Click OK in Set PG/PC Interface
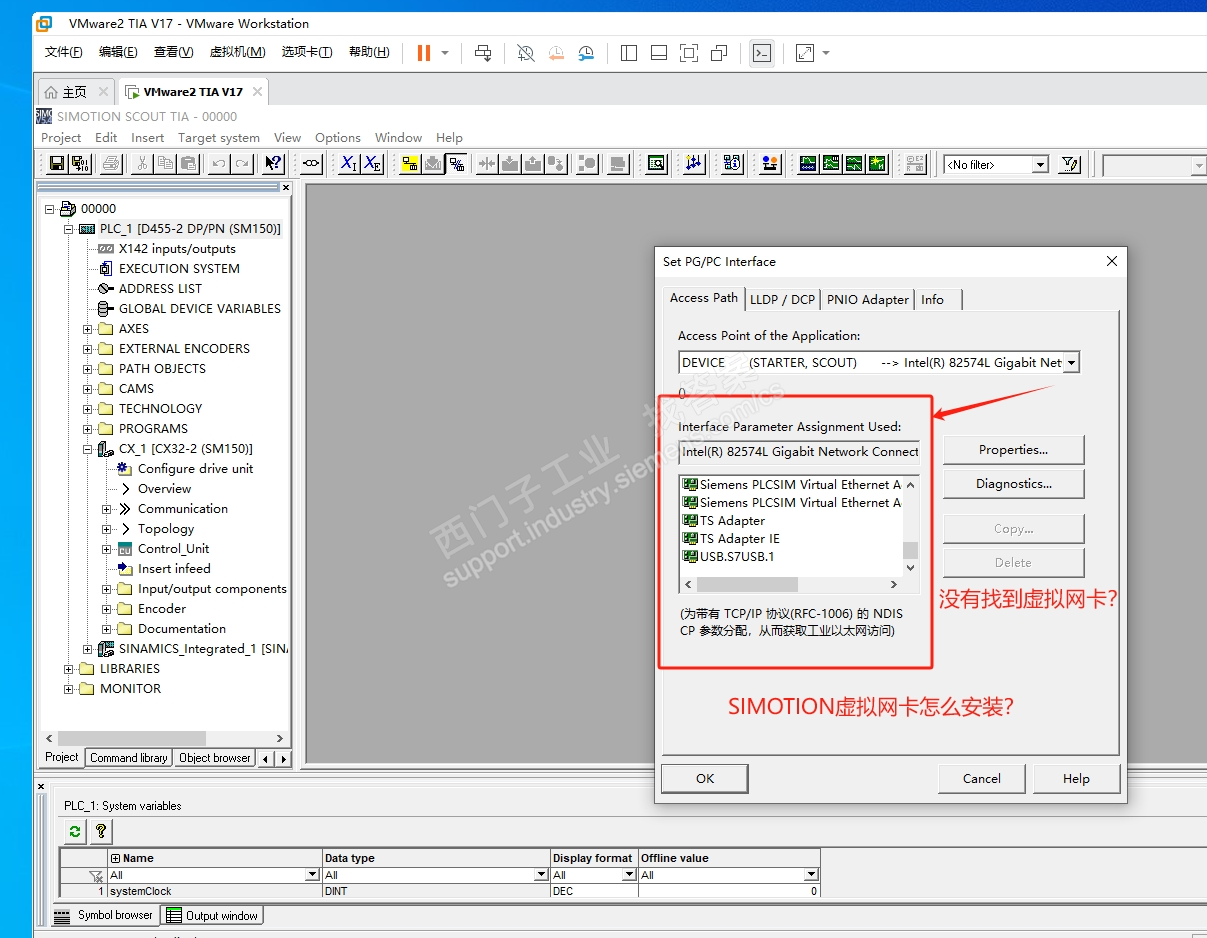The height and width of the screenshot is (938, 1207). pyautogui.click(x=705, y=779)
